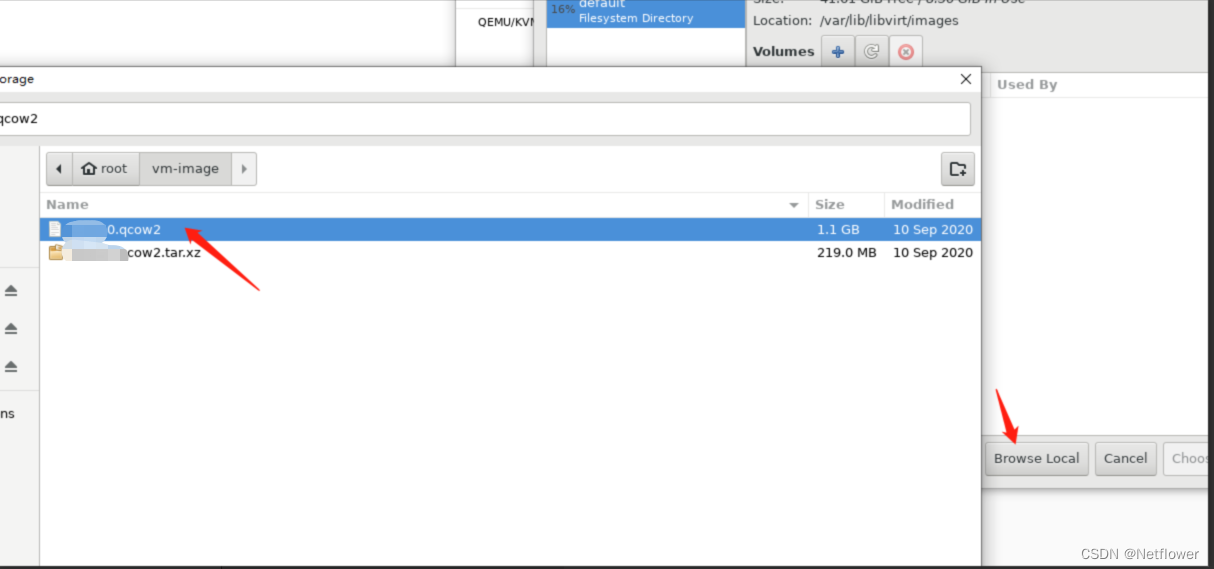Sort files by Modified column
The height and width of the screenshot is (569, 1214).
pos(932,204)
